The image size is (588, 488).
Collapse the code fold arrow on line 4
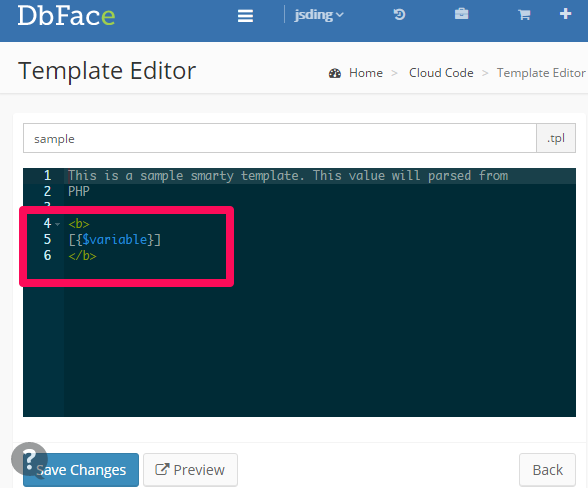pyautogui.click(x=57, y=224)
